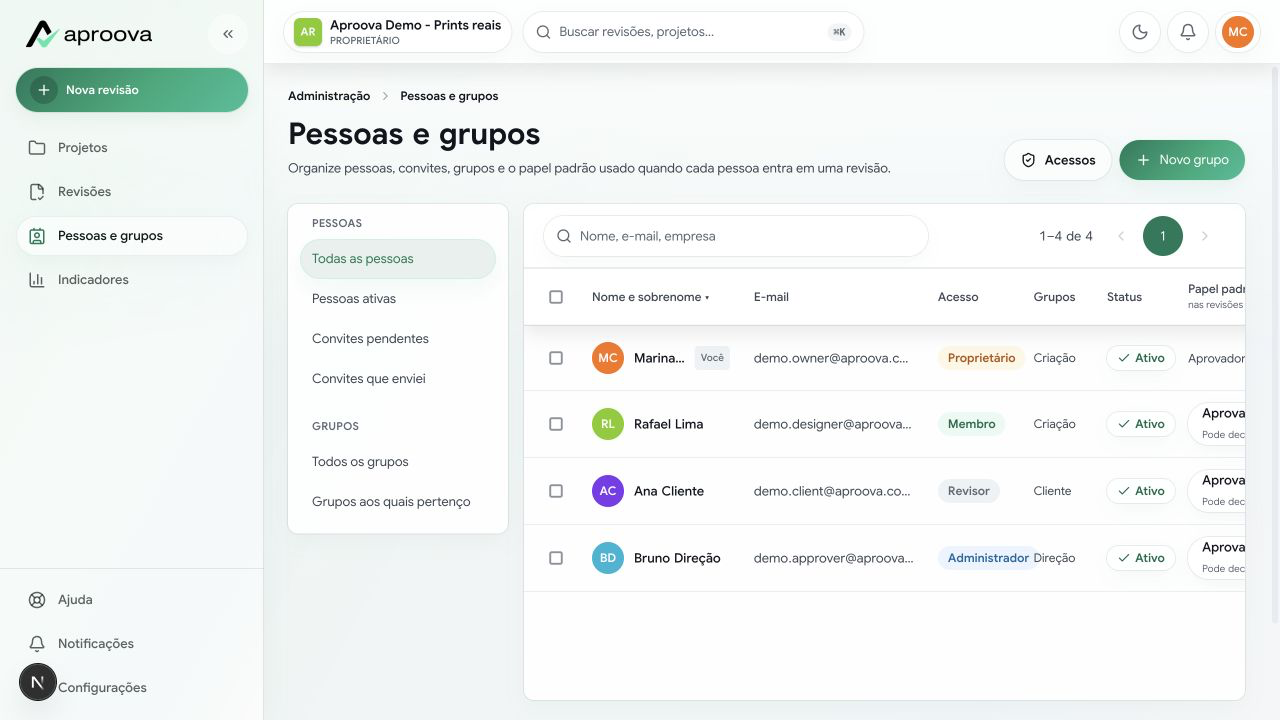The height and width of the screenshot is (720, 1280).
Task: Click the plus icon in Nova revisão
Action: coord(43,90)
